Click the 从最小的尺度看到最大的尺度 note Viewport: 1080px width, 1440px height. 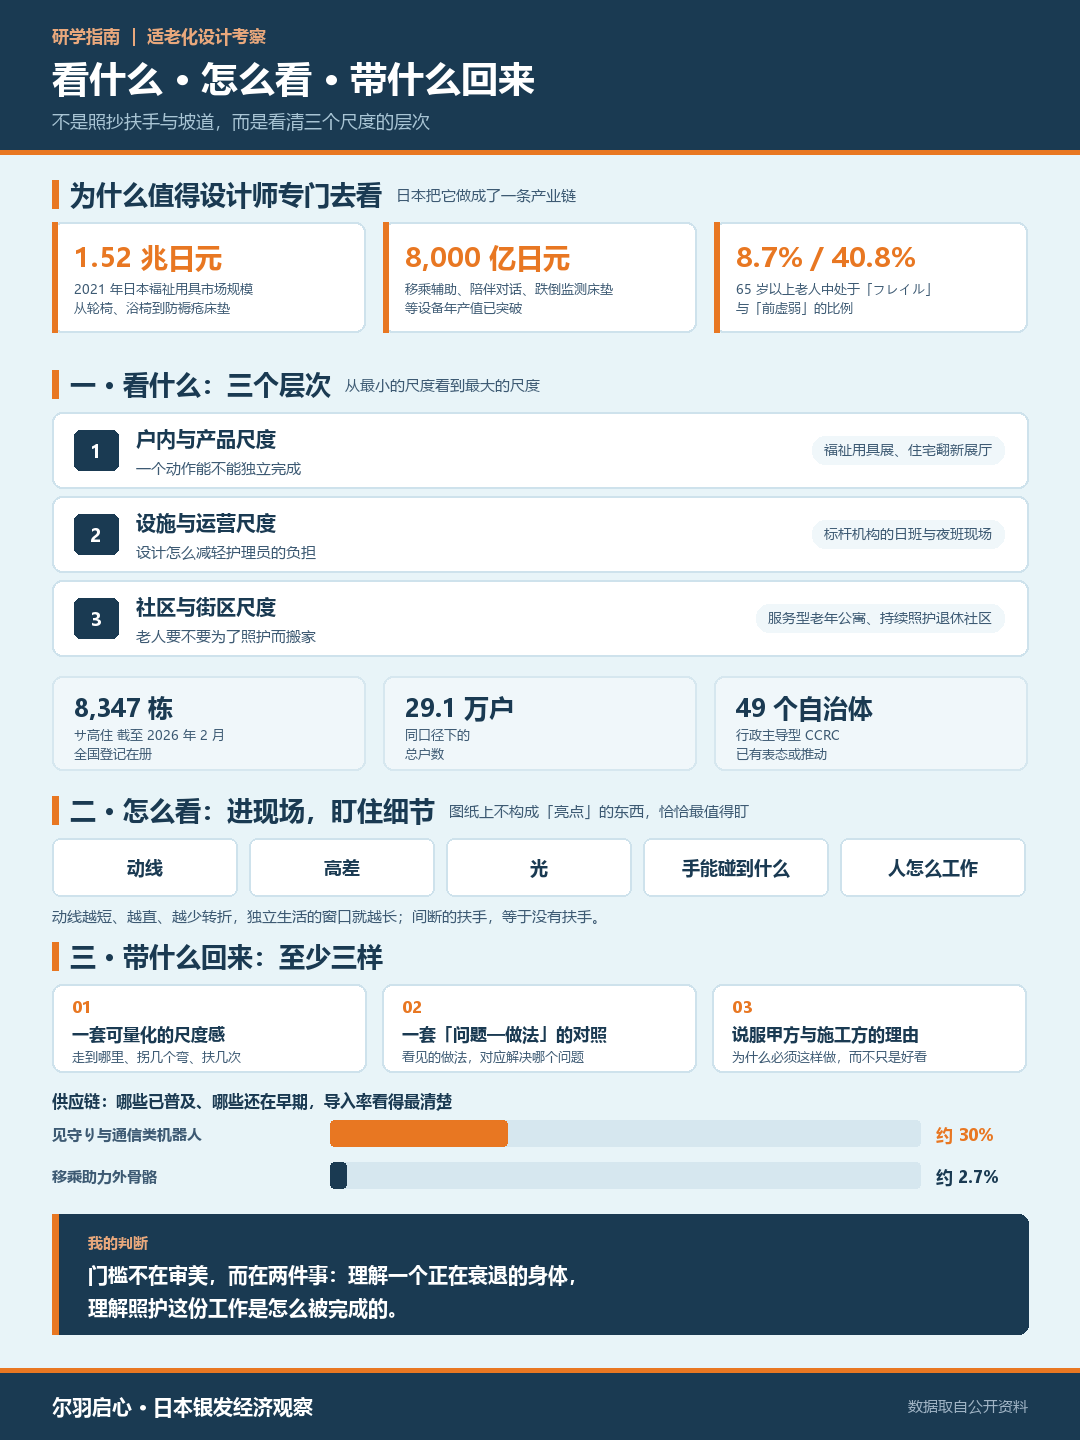pyautogui.click(x=442, y=386)
